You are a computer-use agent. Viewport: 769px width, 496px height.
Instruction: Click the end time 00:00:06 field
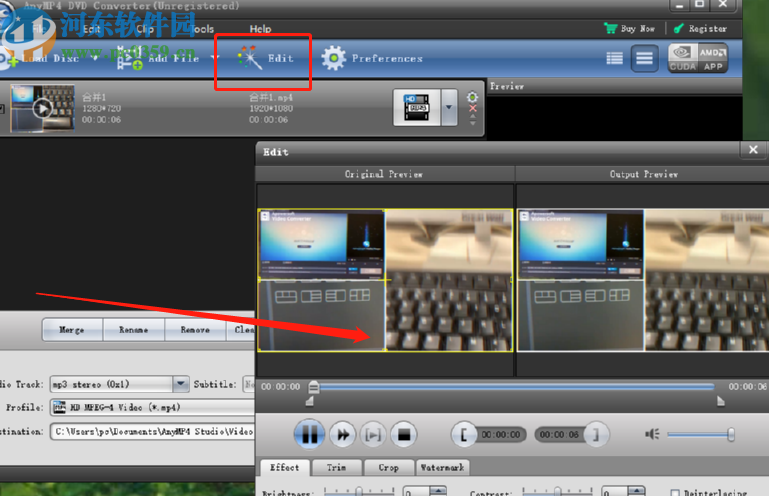pyautogui.click(x=559, y=435)
